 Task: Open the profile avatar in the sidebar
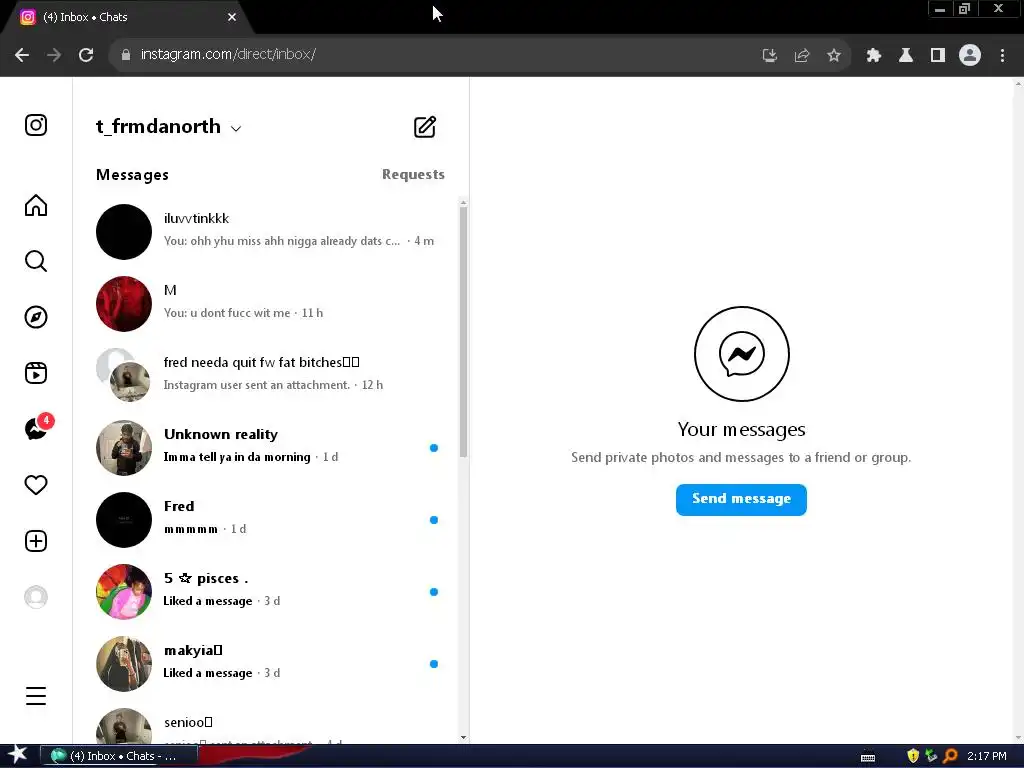point(36,597)
